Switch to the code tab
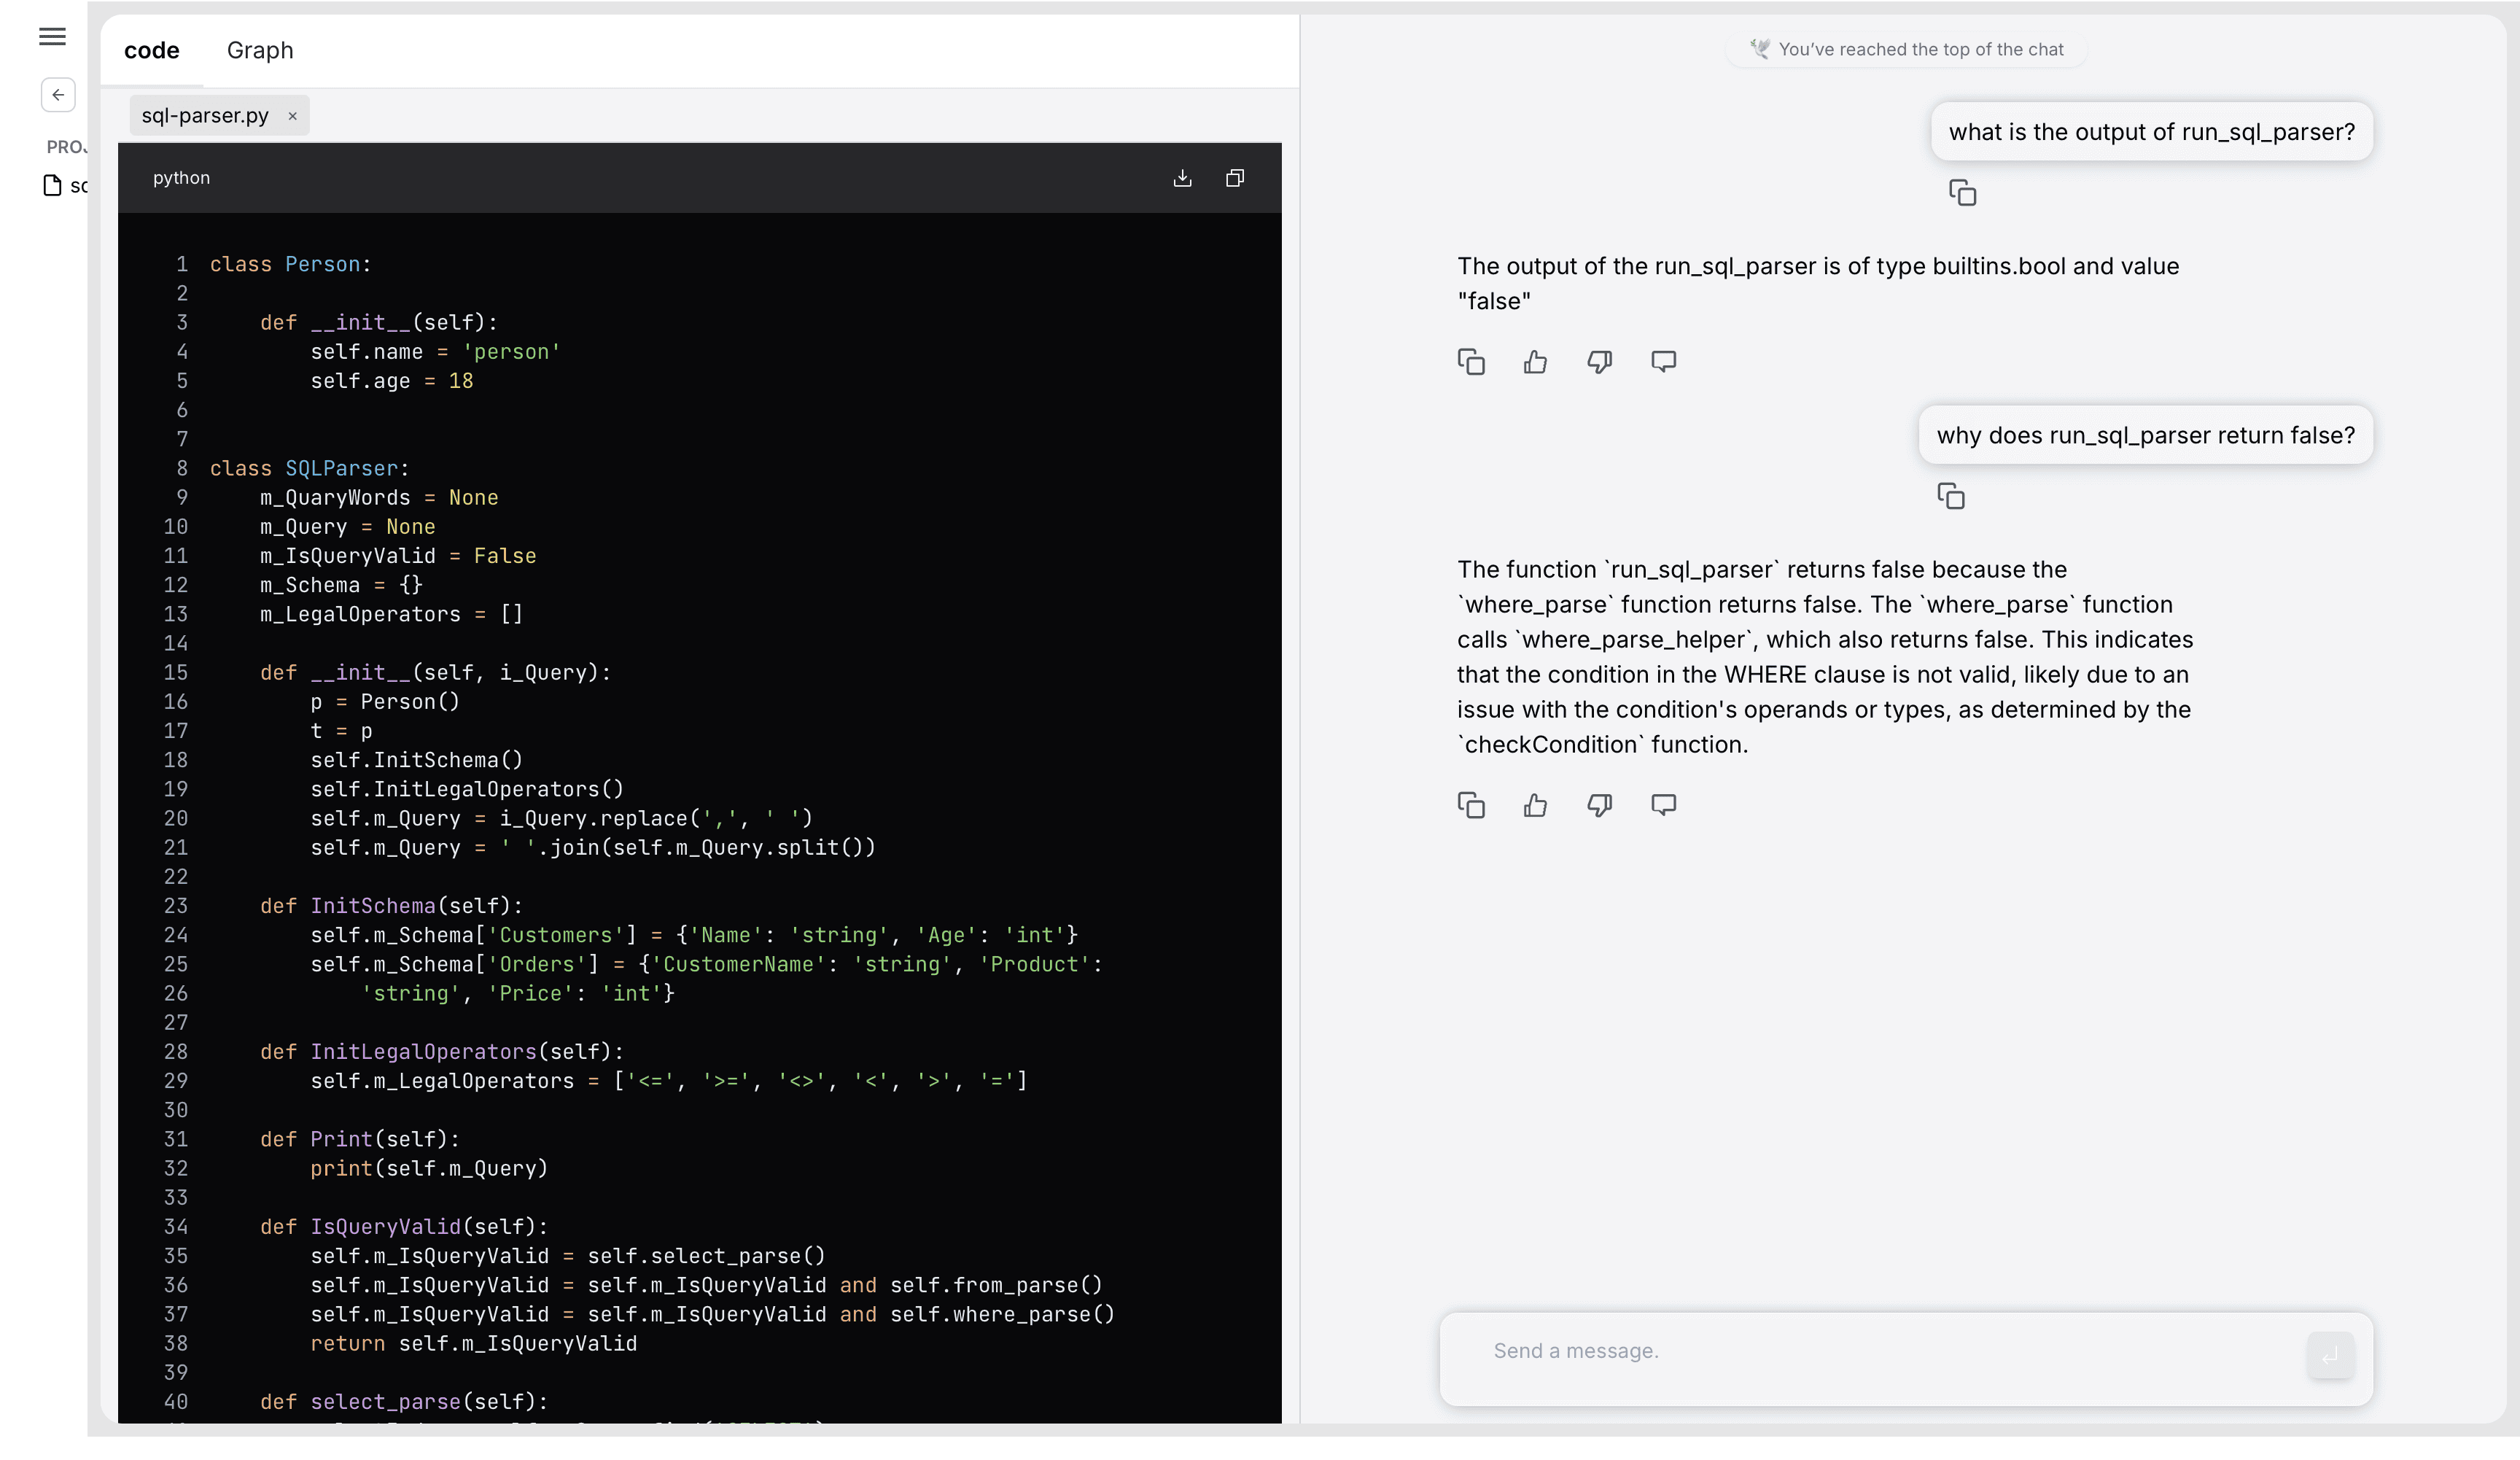Viewport: 2520px width, 1460px height. [x=152, y=50]
